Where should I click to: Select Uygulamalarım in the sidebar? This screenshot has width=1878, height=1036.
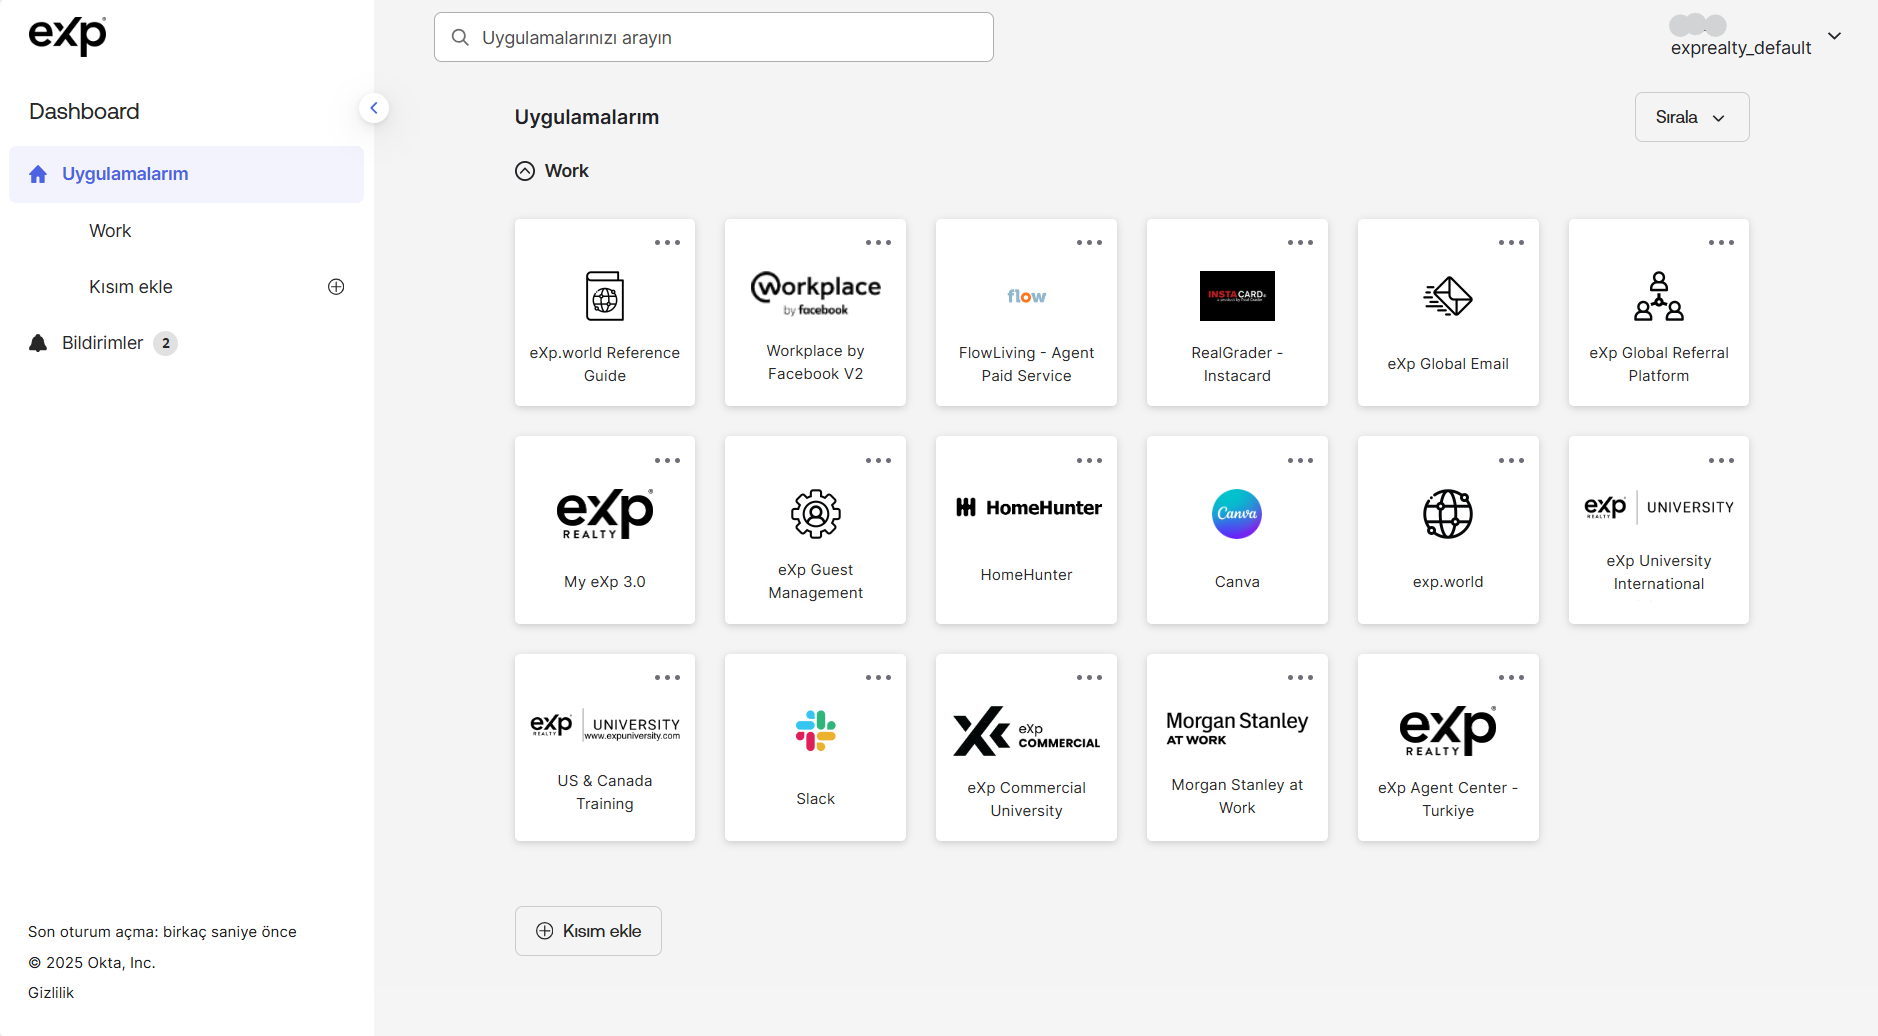tap(186, 174)
